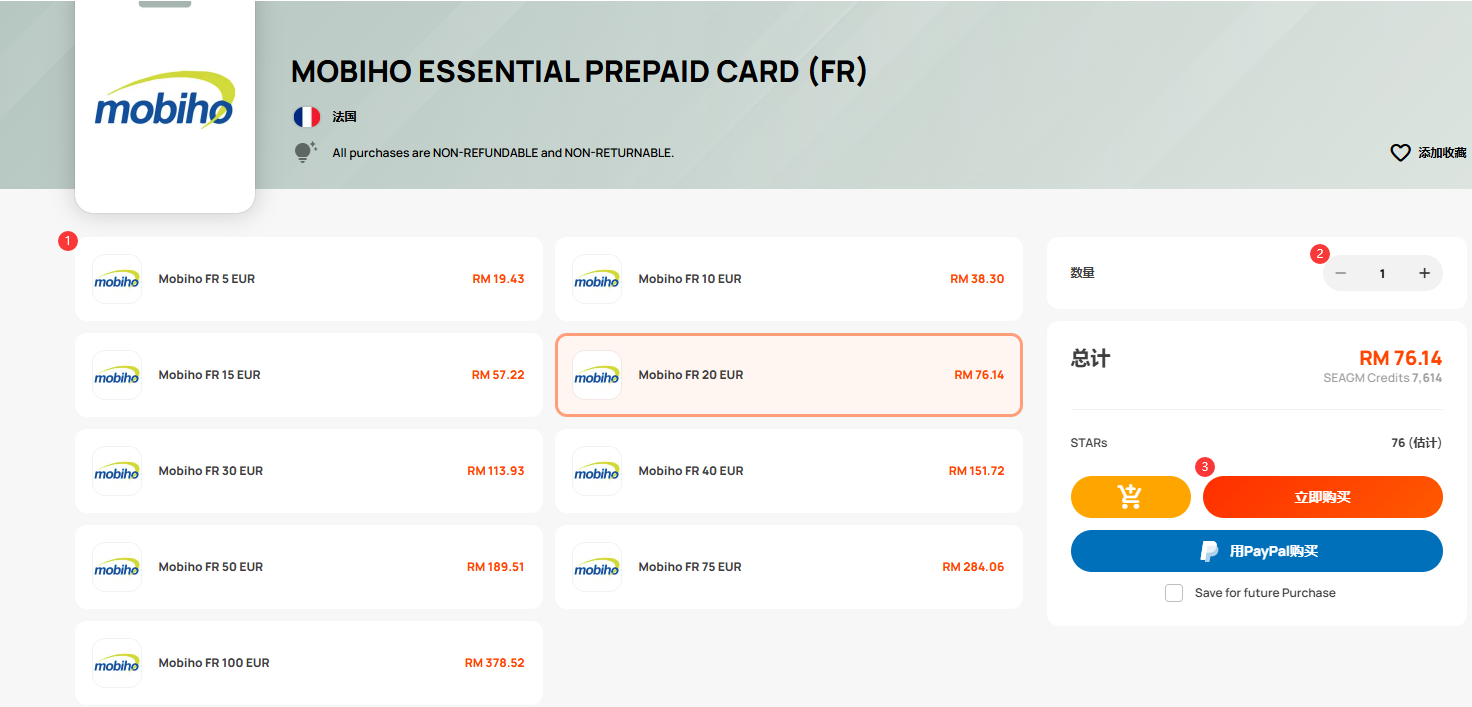The height and width of the screenshot is (707, 1472).
Task: Decrease quantity with minus button
Action: click(x=1341, y=273)
